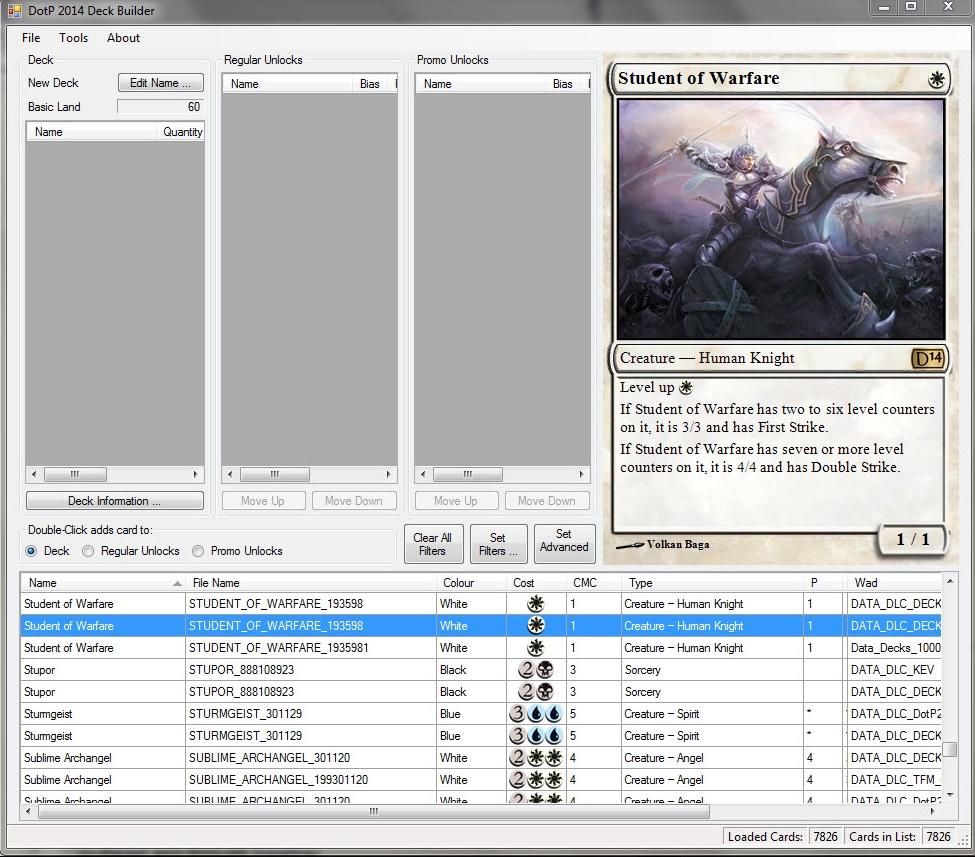Open Set Filters dialog
The width and height of the screenshot is (975, 857).
[498, 544]
